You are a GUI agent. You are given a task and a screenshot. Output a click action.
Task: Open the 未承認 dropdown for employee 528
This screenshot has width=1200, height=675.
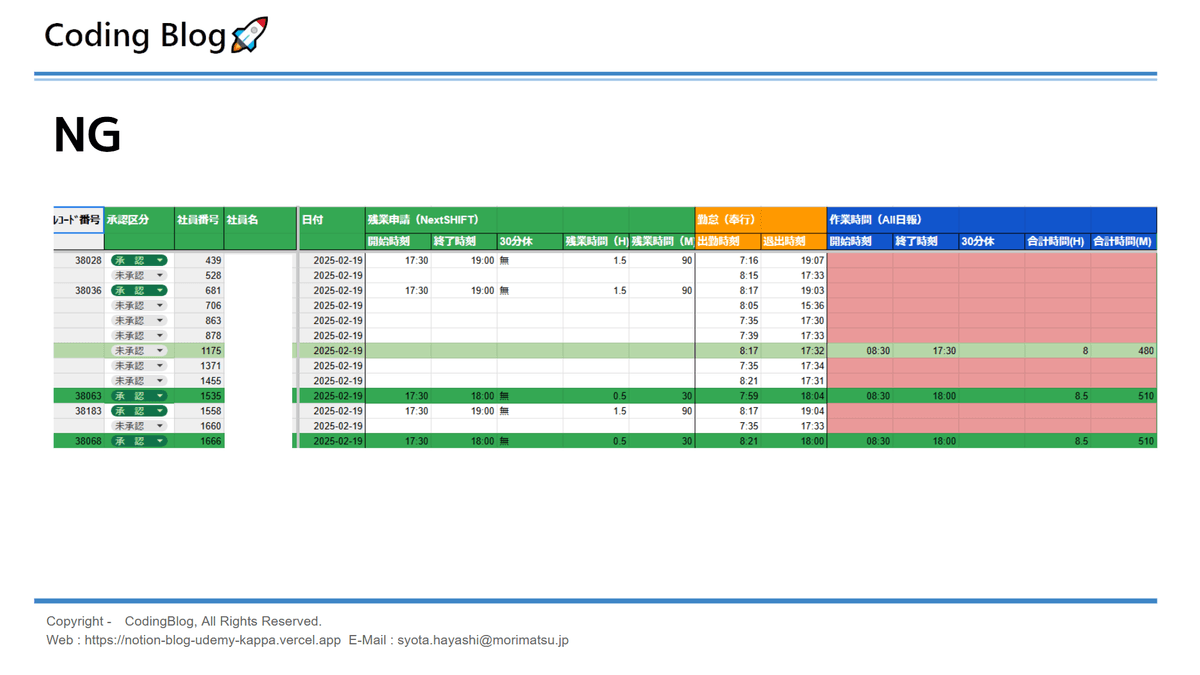(160, 275)
